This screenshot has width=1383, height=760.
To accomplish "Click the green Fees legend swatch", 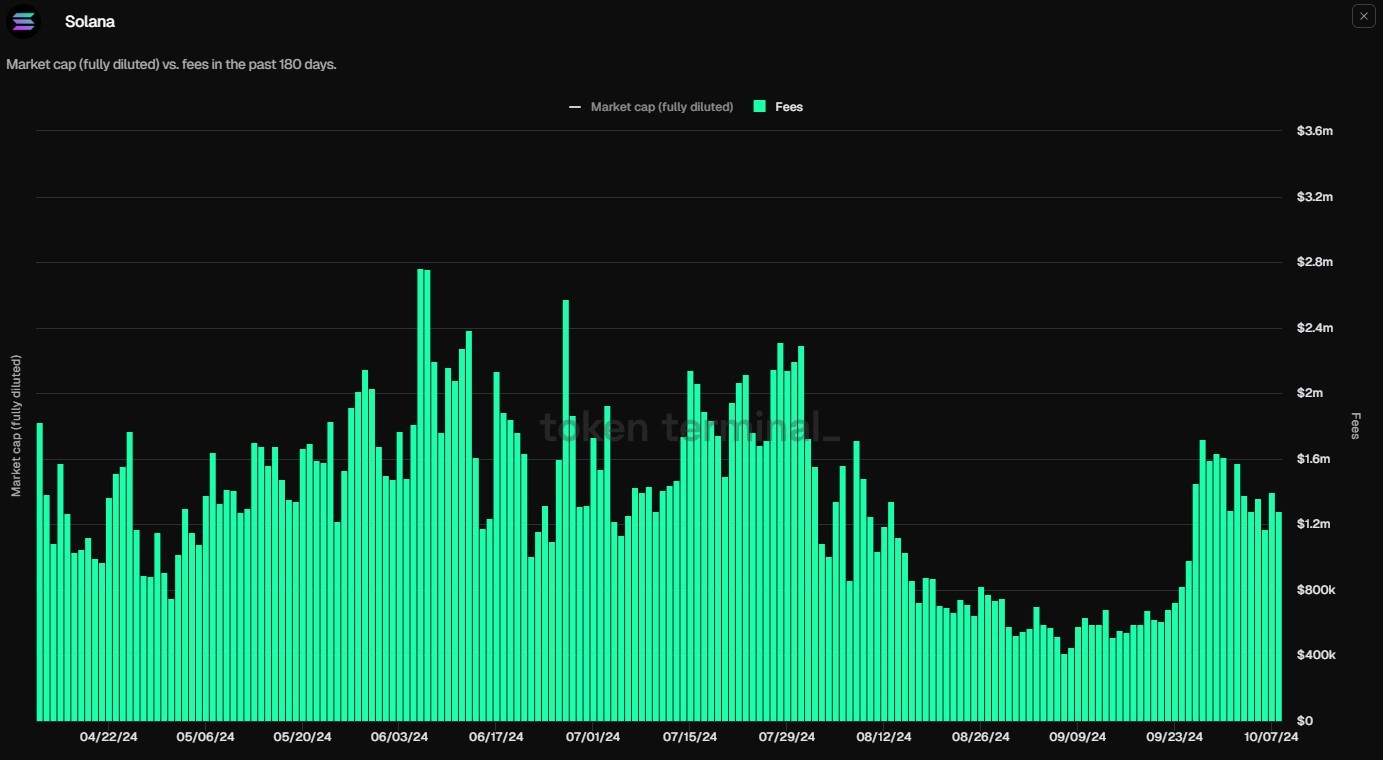I will click(760, 107).
